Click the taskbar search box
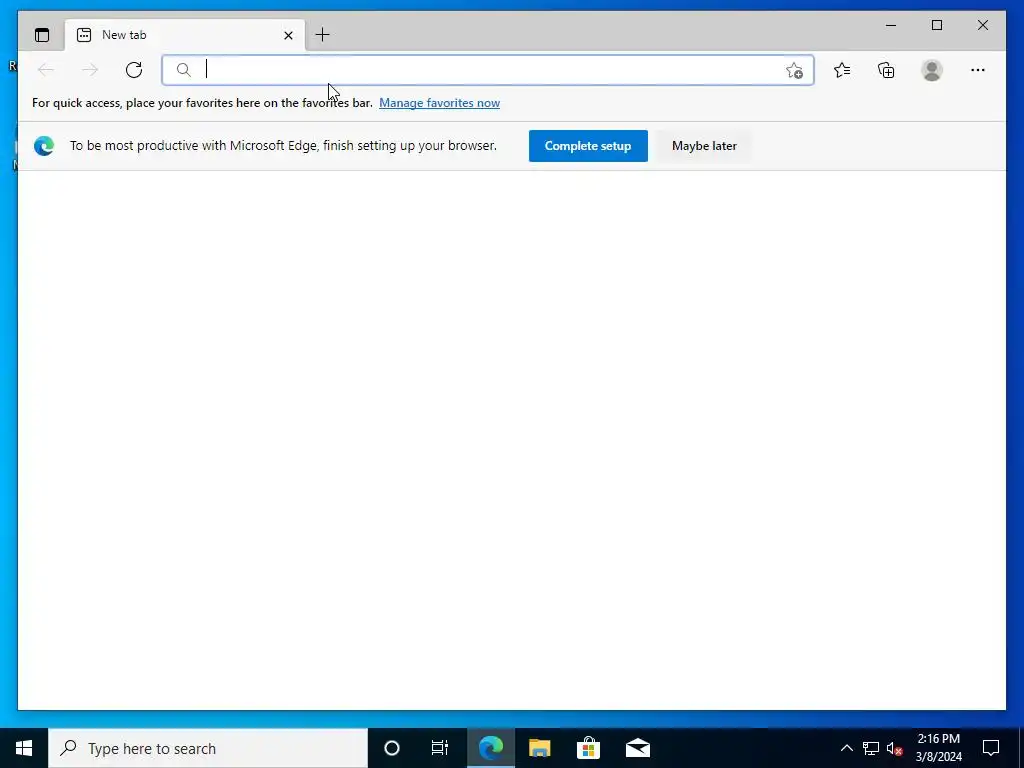The image size is (1024, 768). (208, 748)
